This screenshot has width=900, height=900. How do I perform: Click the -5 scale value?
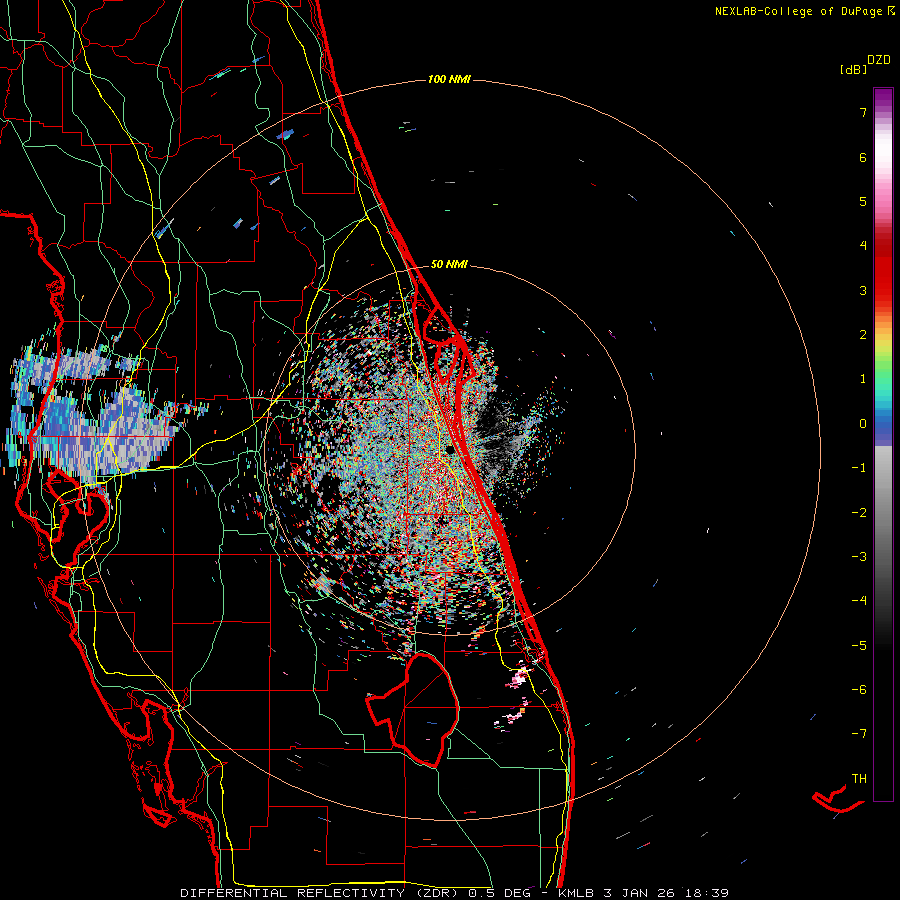(859, 646)
